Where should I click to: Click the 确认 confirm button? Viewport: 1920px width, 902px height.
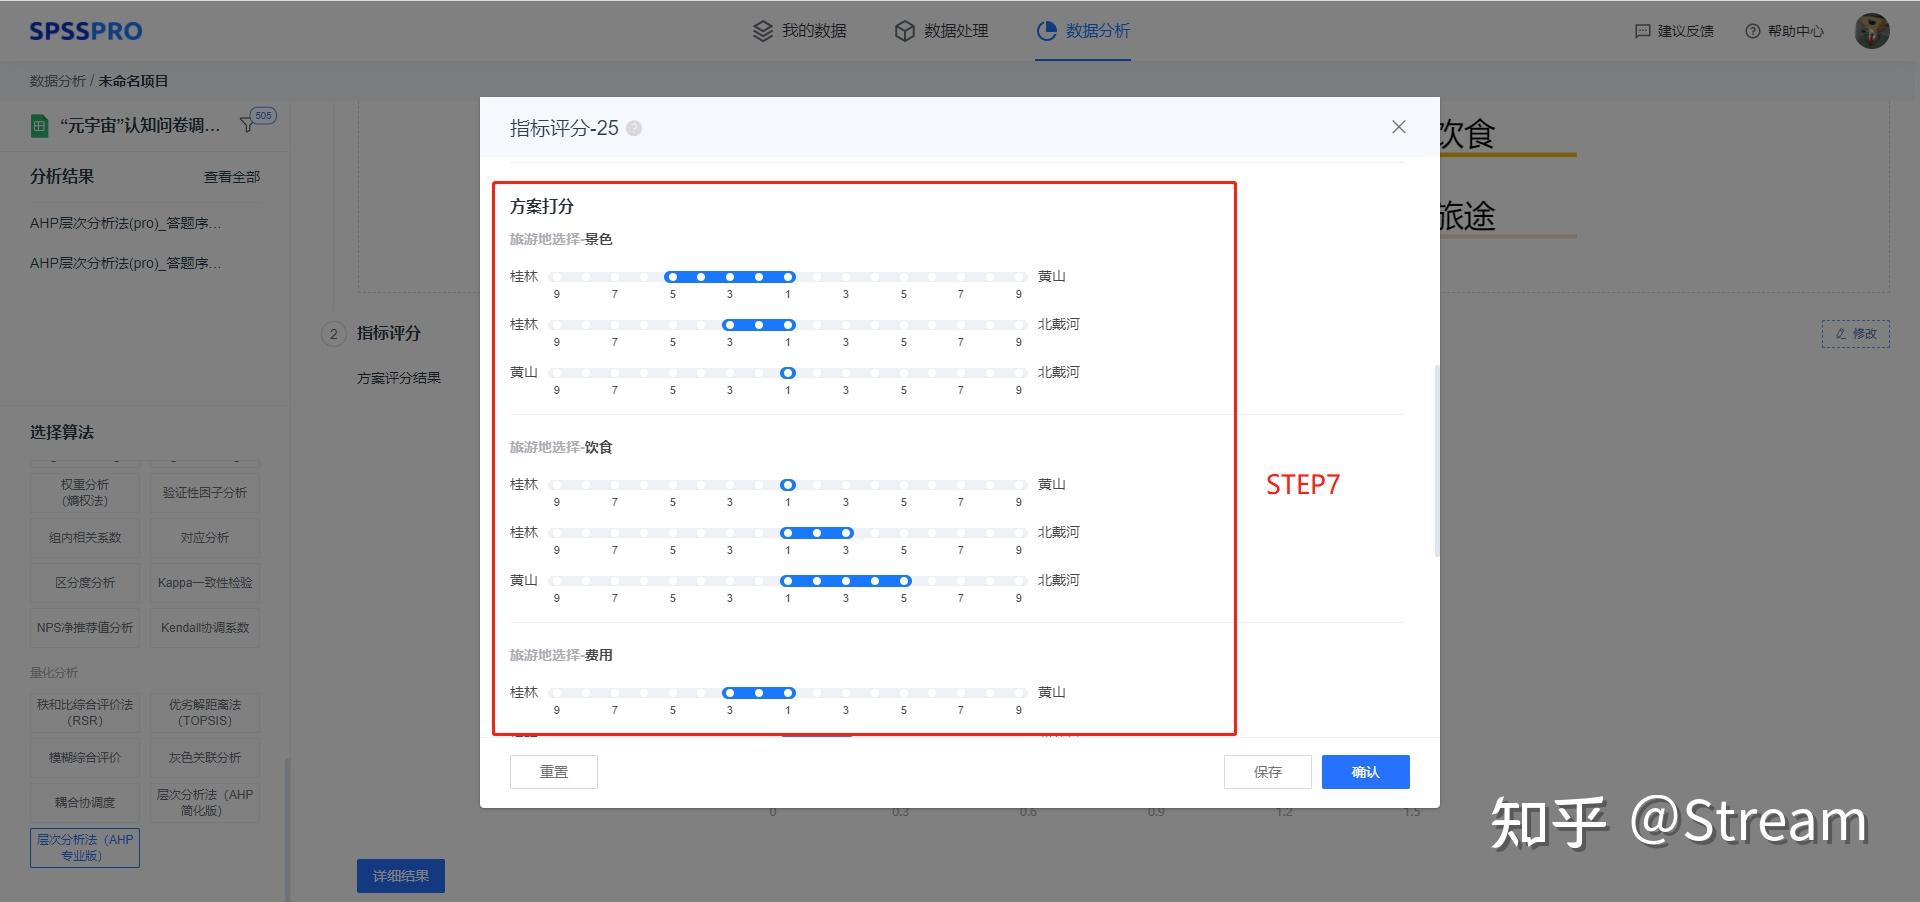[1366, 772]
